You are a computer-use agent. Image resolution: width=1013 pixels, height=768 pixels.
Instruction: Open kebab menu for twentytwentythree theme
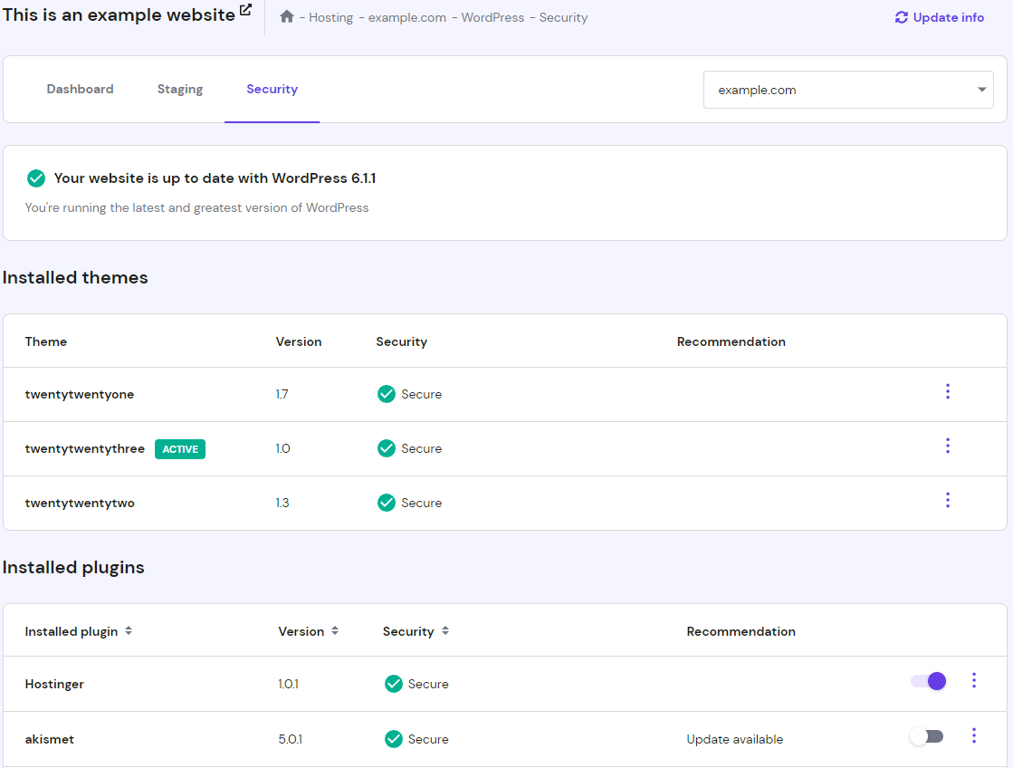[x=947, y=446]
